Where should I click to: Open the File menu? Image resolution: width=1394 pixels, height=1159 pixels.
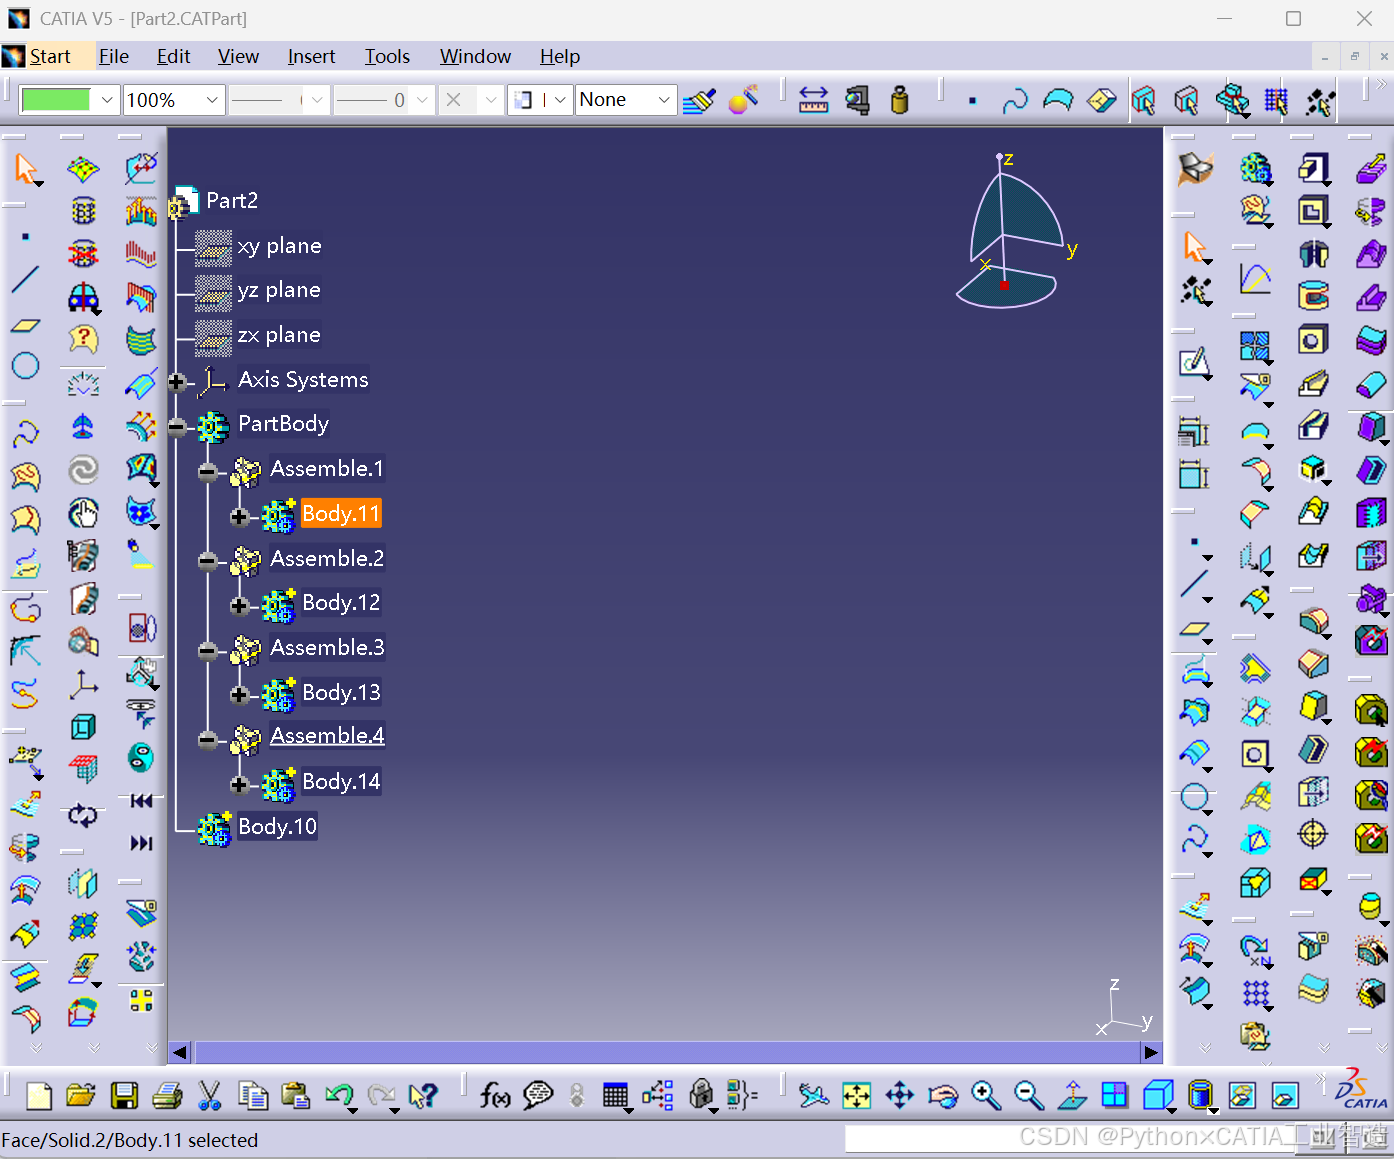click(x=114, y=57)
